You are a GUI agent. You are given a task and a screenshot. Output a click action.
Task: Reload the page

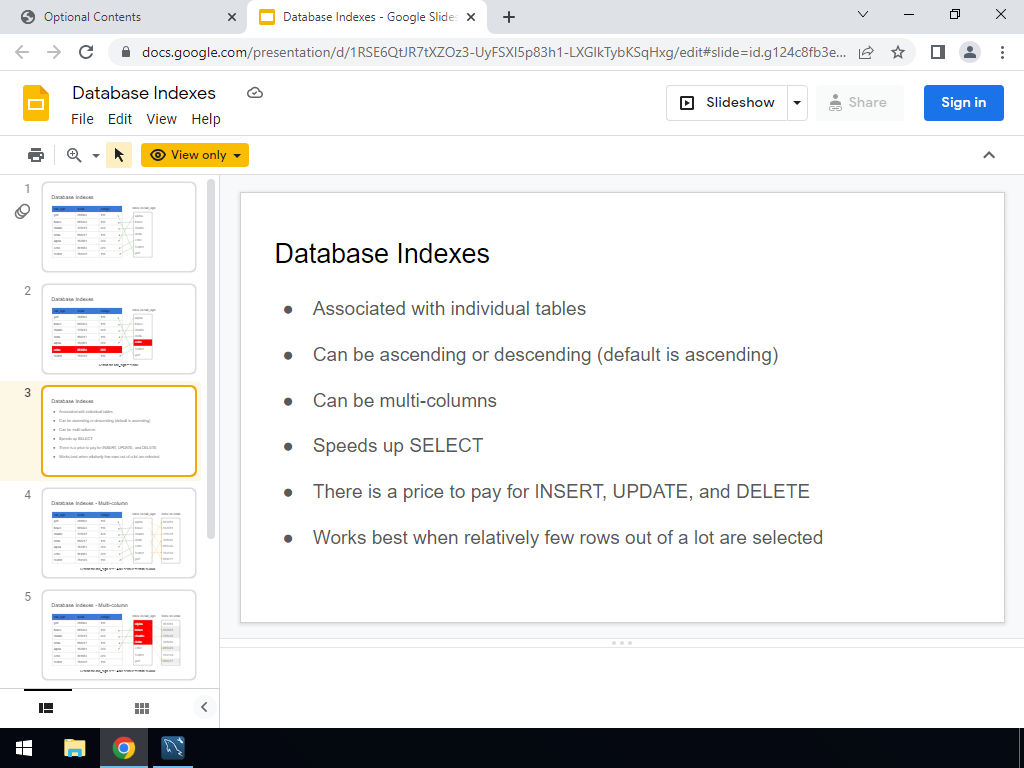coord(86,52)
